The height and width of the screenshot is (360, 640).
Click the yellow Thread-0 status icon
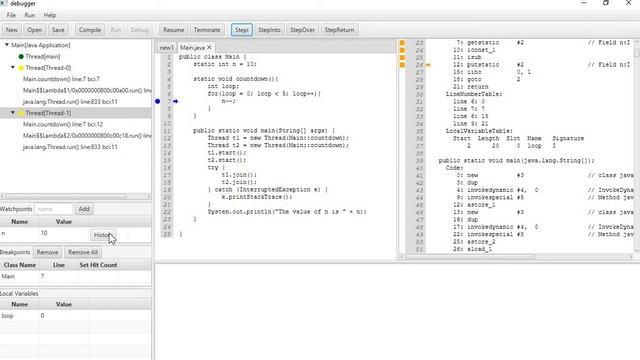[21, 68]
